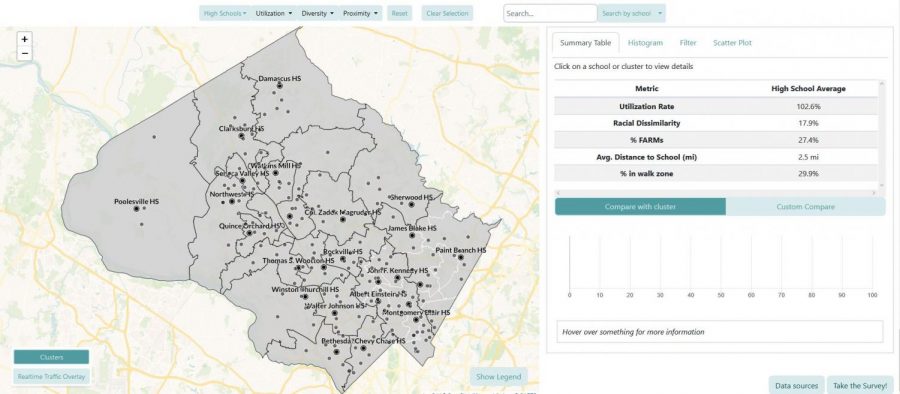Zoom out on the map
Image resolution: width=900 pixels, height=394 pixels.
[x=24, y=53]
